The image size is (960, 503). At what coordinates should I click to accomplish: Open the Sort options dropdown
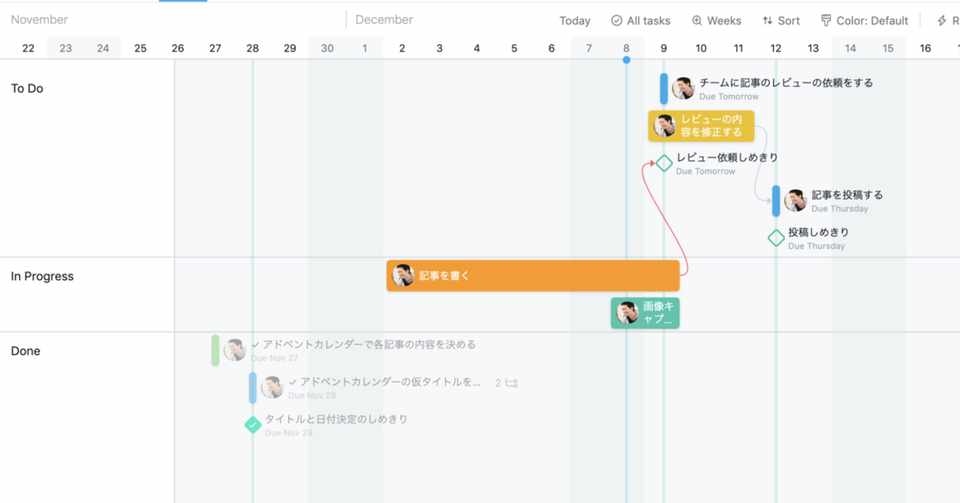781,21
